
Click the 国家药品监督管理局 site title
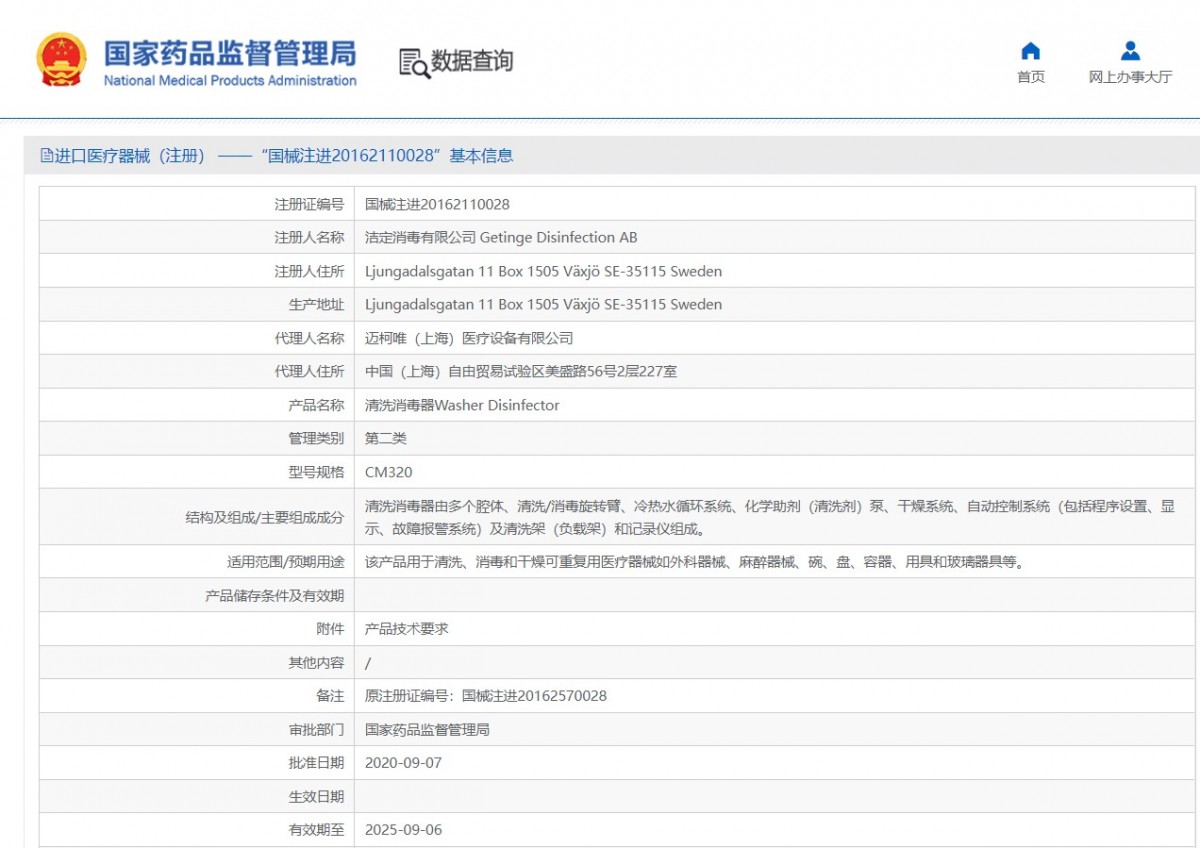click(x=230, y=52)
